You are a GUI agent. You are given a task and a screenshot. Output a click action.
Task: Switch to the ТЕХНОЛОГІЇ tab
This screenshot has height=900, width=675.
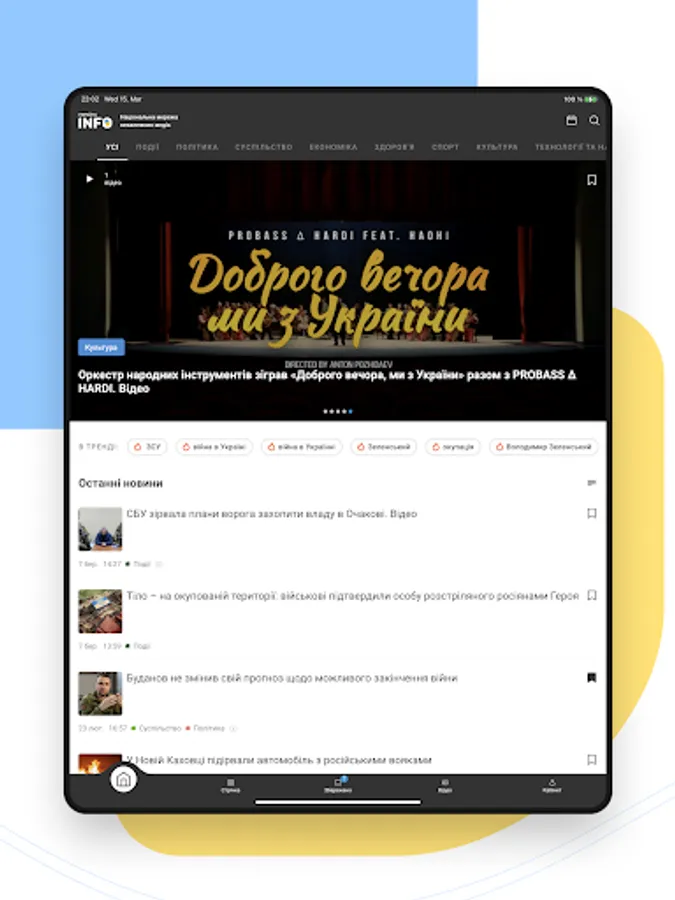570,147
